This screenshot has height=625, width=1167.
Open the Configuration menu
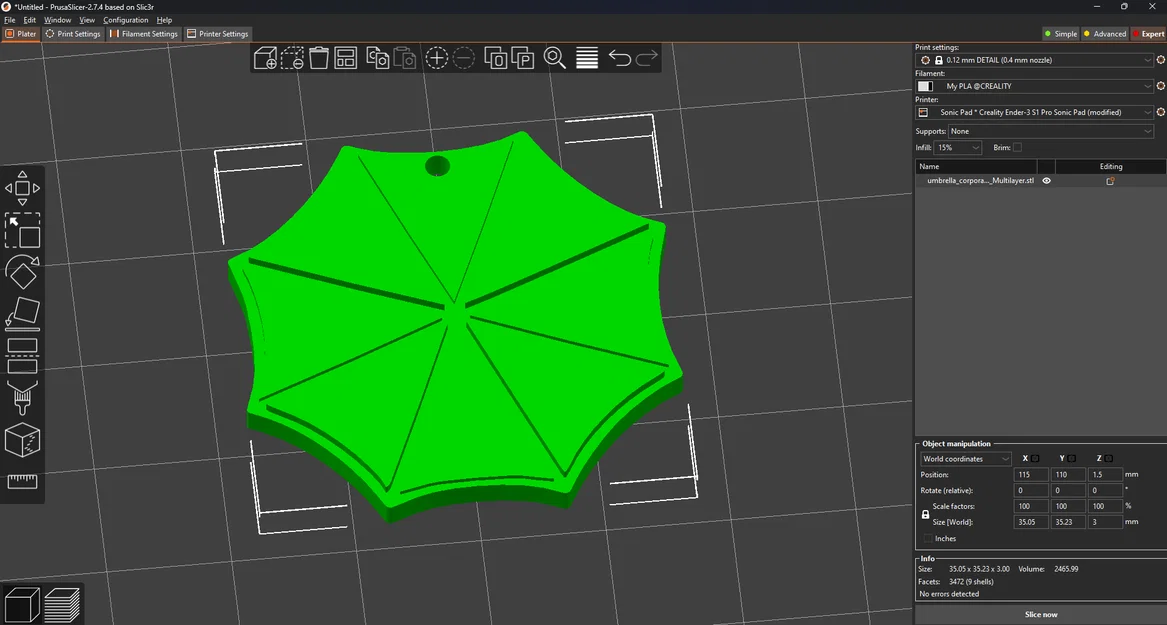[126, 19]
